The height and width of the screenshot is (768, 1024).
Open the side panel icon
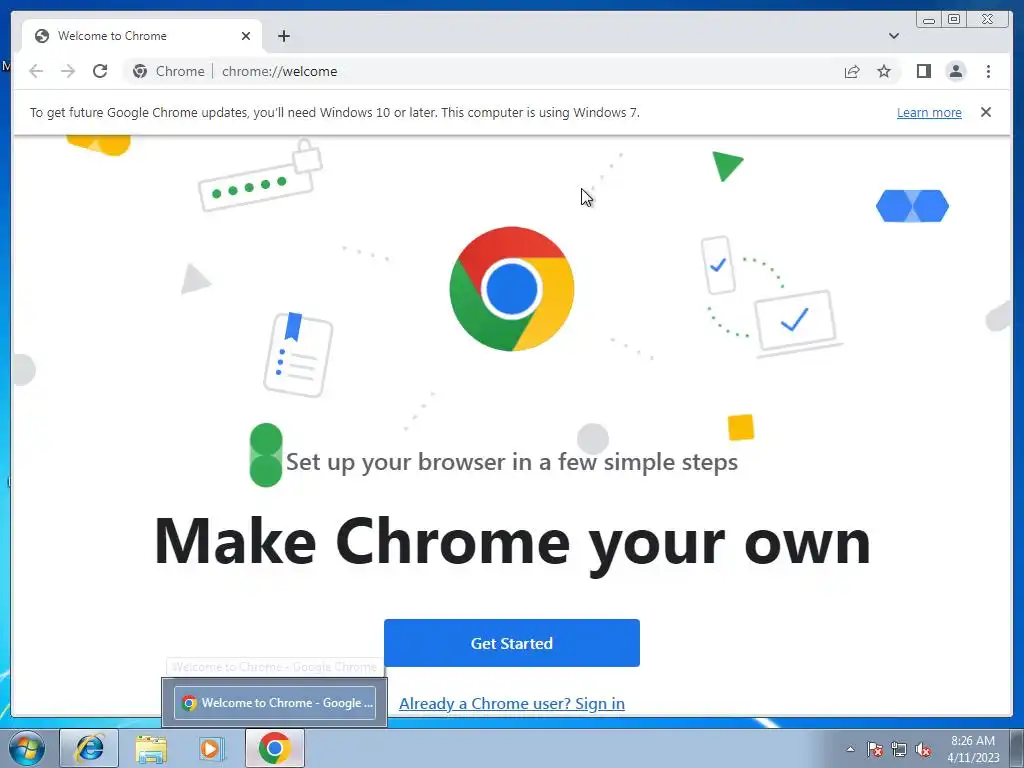(x=923, y=71)
